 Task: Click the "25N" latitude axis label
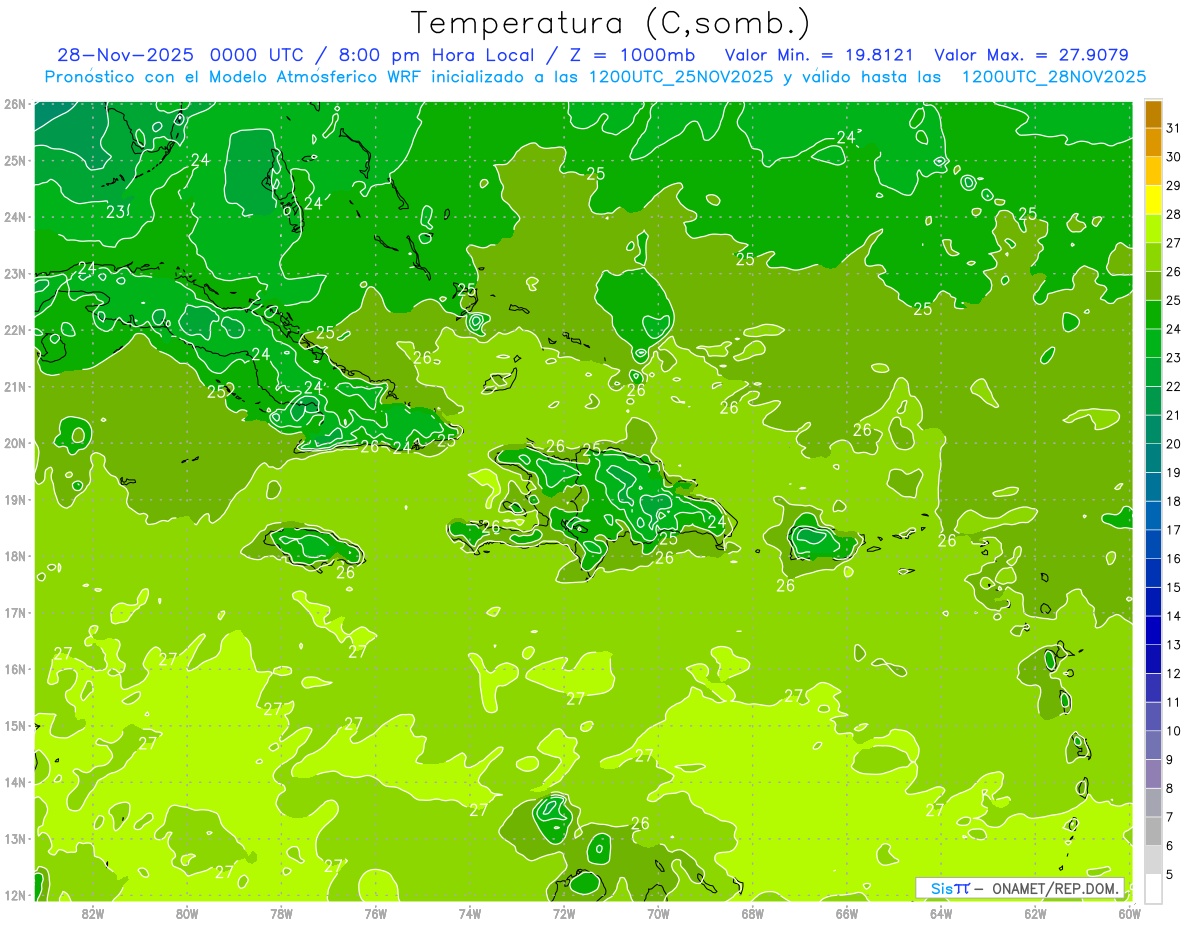pos(14,161)
